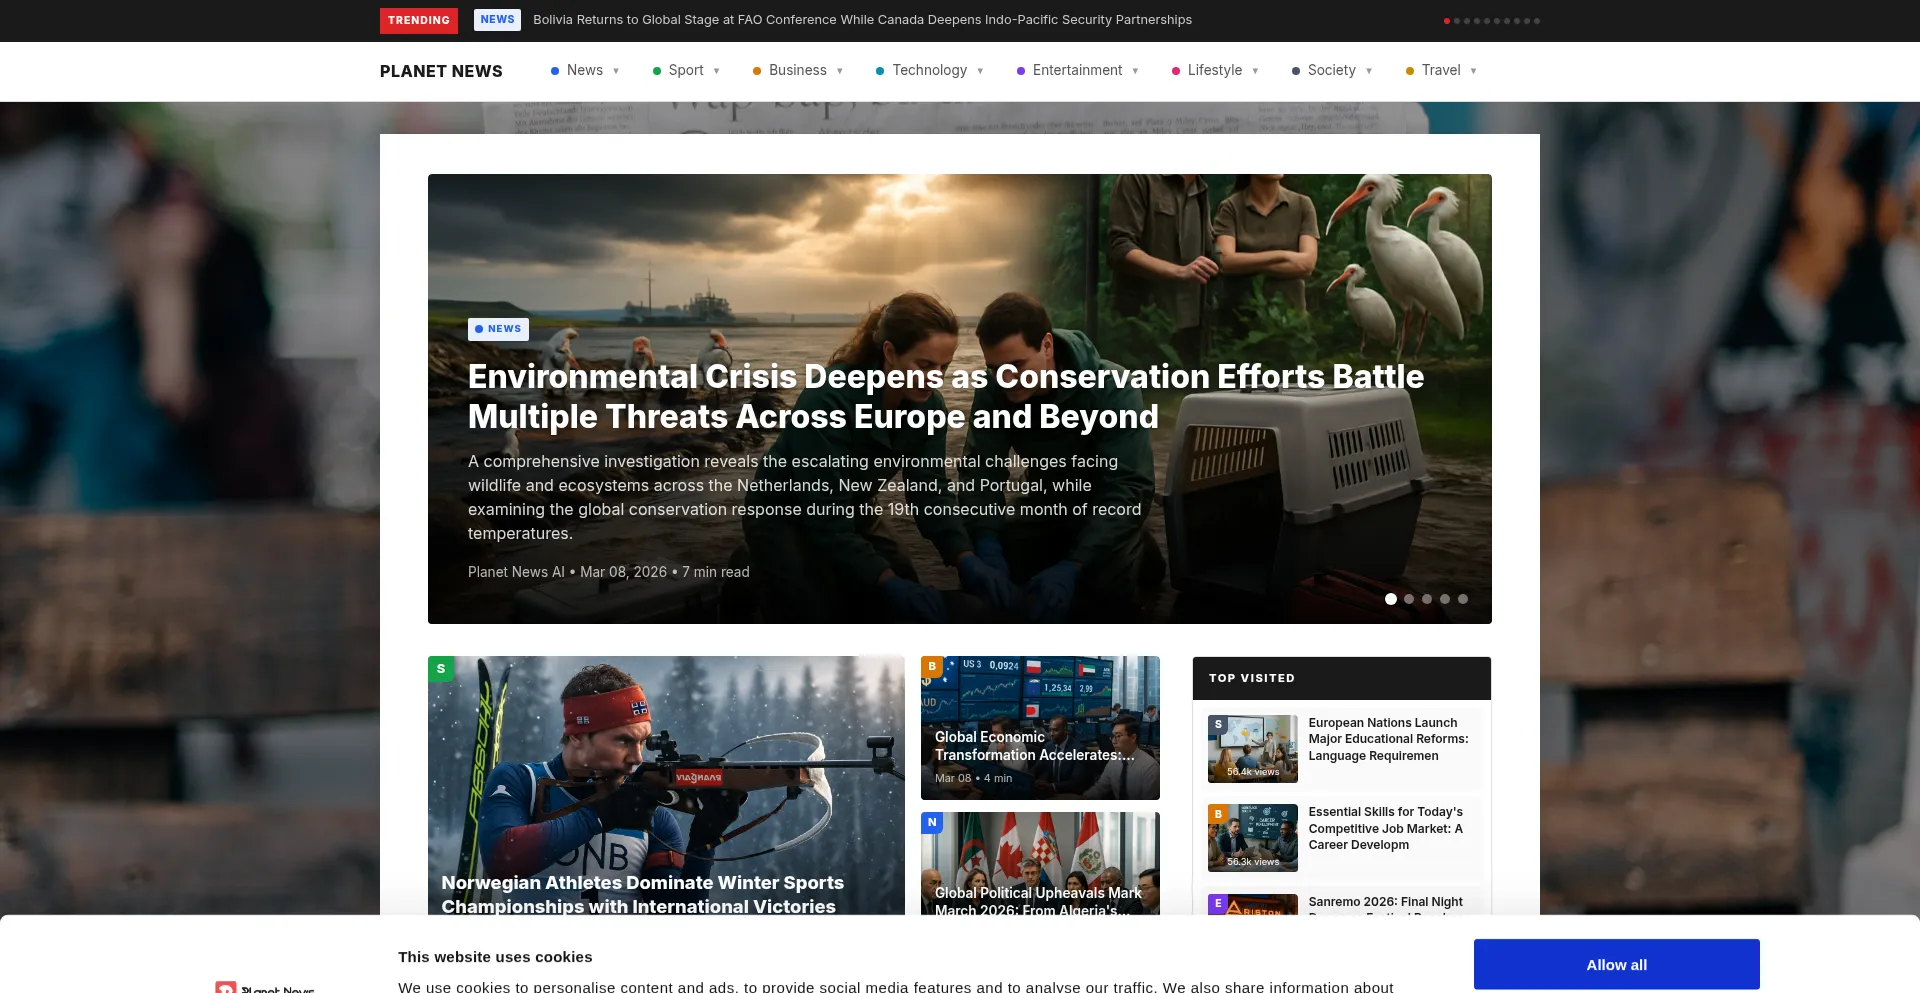This screenshot has height=993, width=1920.
Task: Select the second hero carousel dot
Action: 1409,599
